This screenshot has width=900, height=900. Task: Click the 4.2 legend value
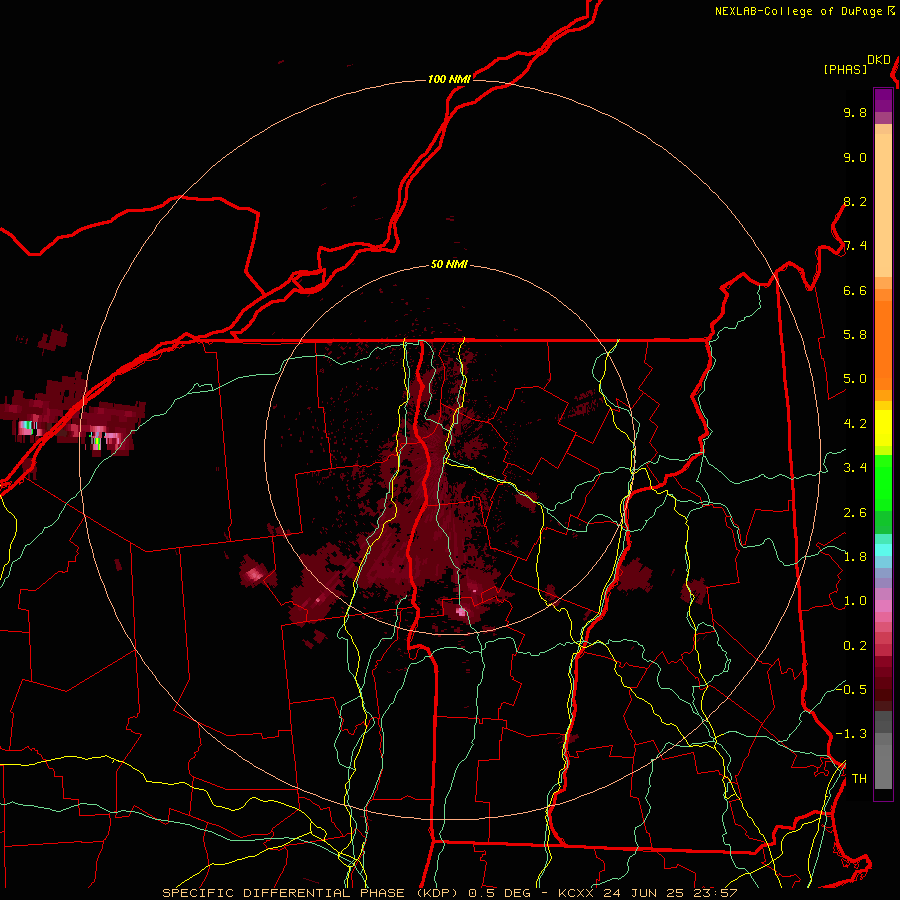855,424
